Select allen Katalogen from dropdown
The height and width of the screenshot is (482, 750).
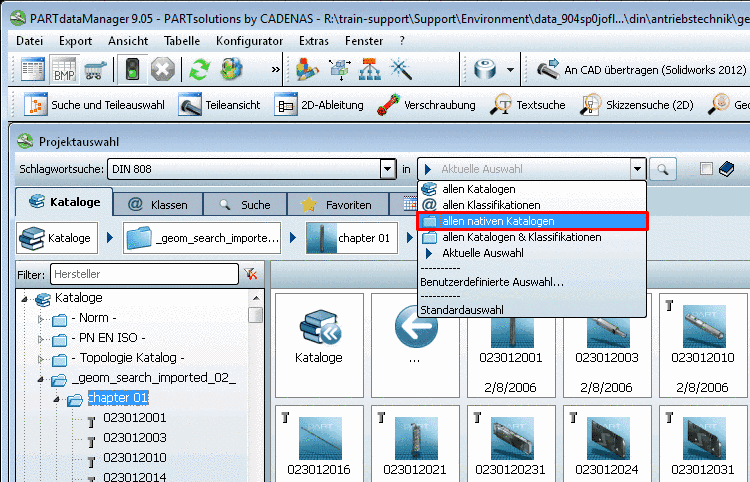532,189
